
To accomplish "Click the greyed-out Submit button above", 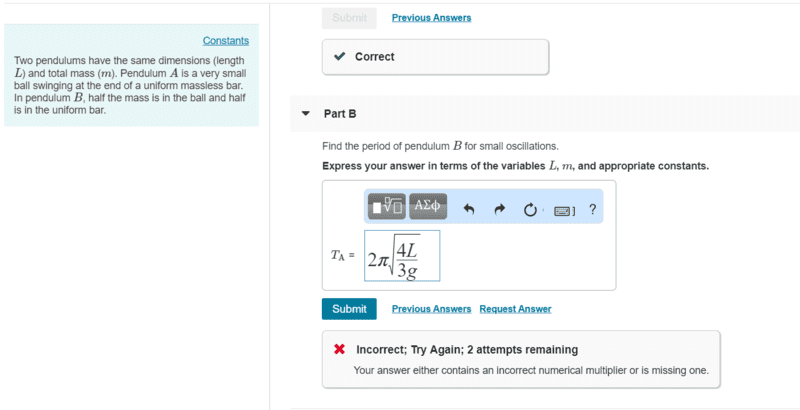I will click(x=349, y=18).
